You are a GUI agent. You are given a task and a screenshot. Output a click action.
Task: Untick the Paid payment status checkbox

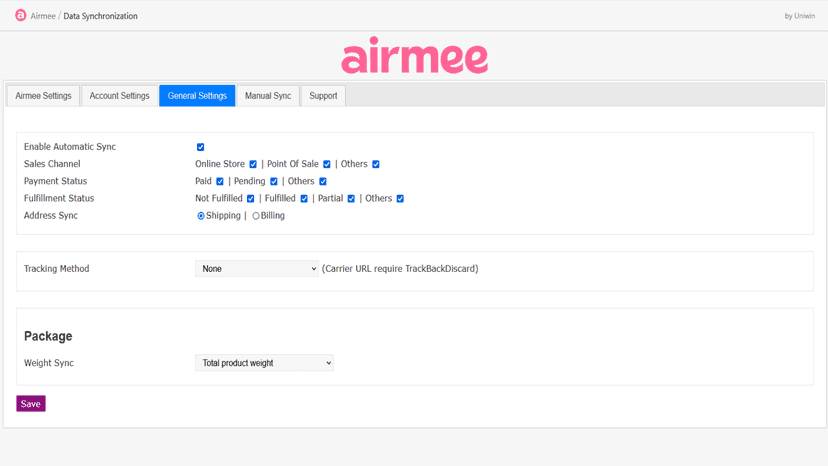point(220,181)
